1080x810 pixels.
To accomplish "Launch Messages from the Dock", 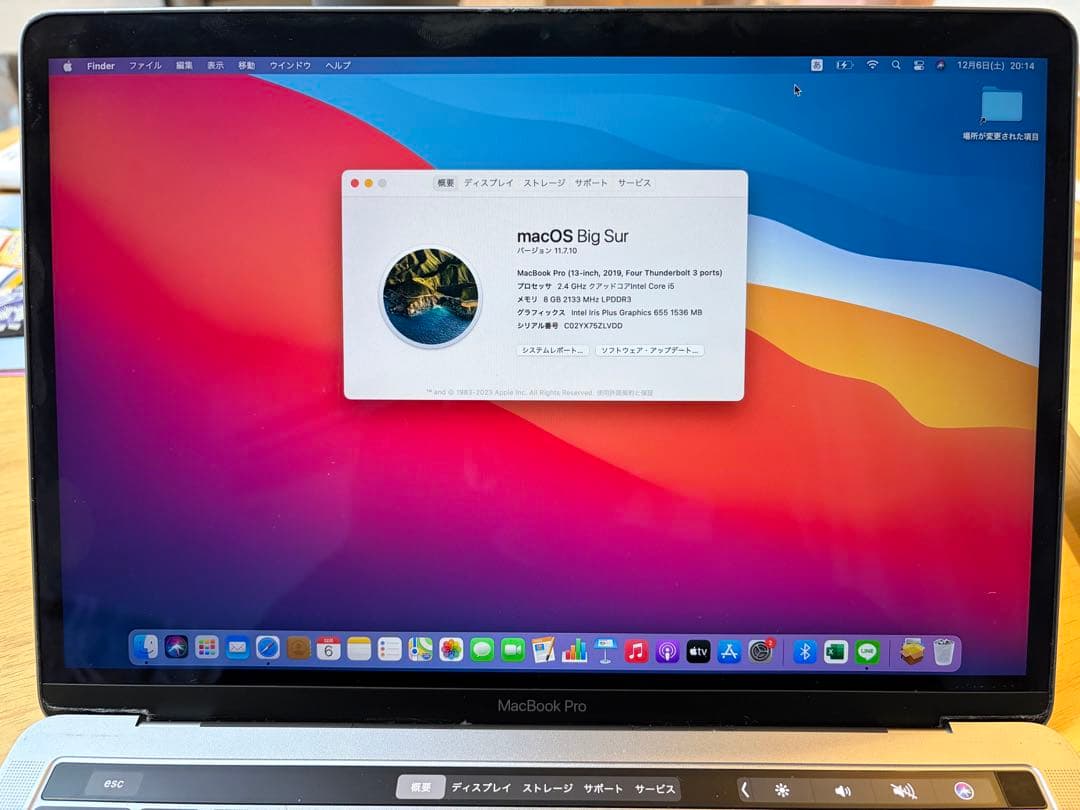I will tap(480, 650).
